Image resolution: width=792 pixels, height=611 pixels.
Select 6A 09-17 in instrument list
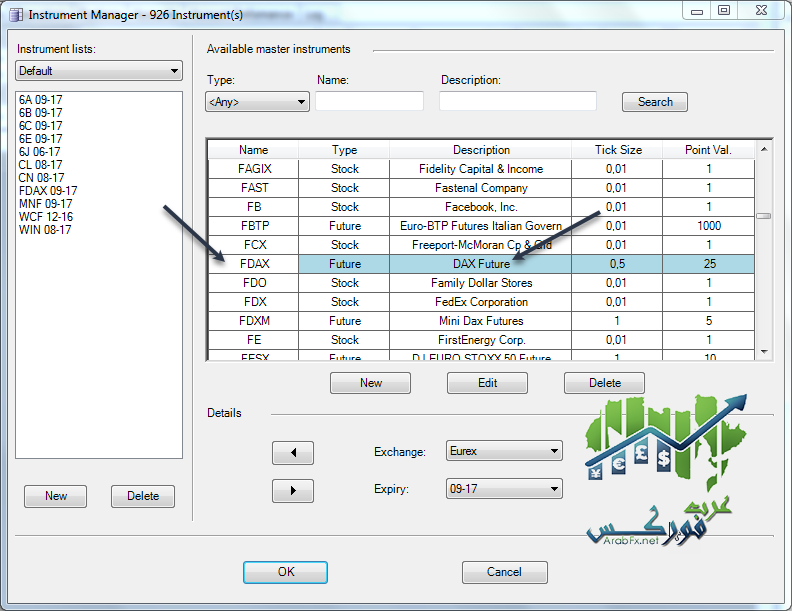point(41,99)
